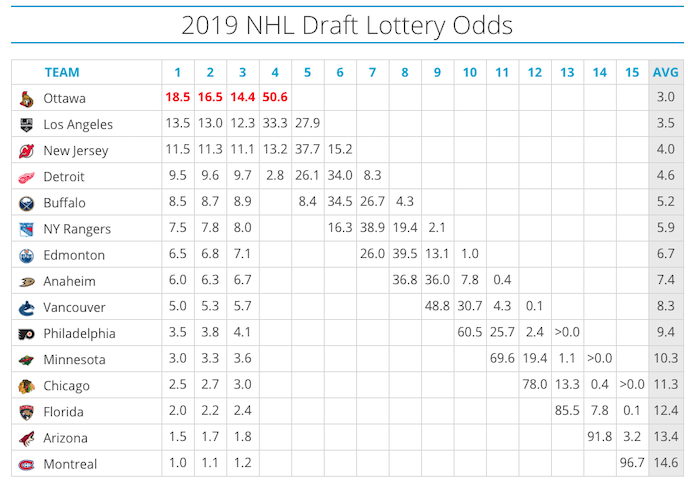Click Montreal's 96.7 odds cell
The width and height of the screenshot is (688, 483).
[x=631, y=464]
